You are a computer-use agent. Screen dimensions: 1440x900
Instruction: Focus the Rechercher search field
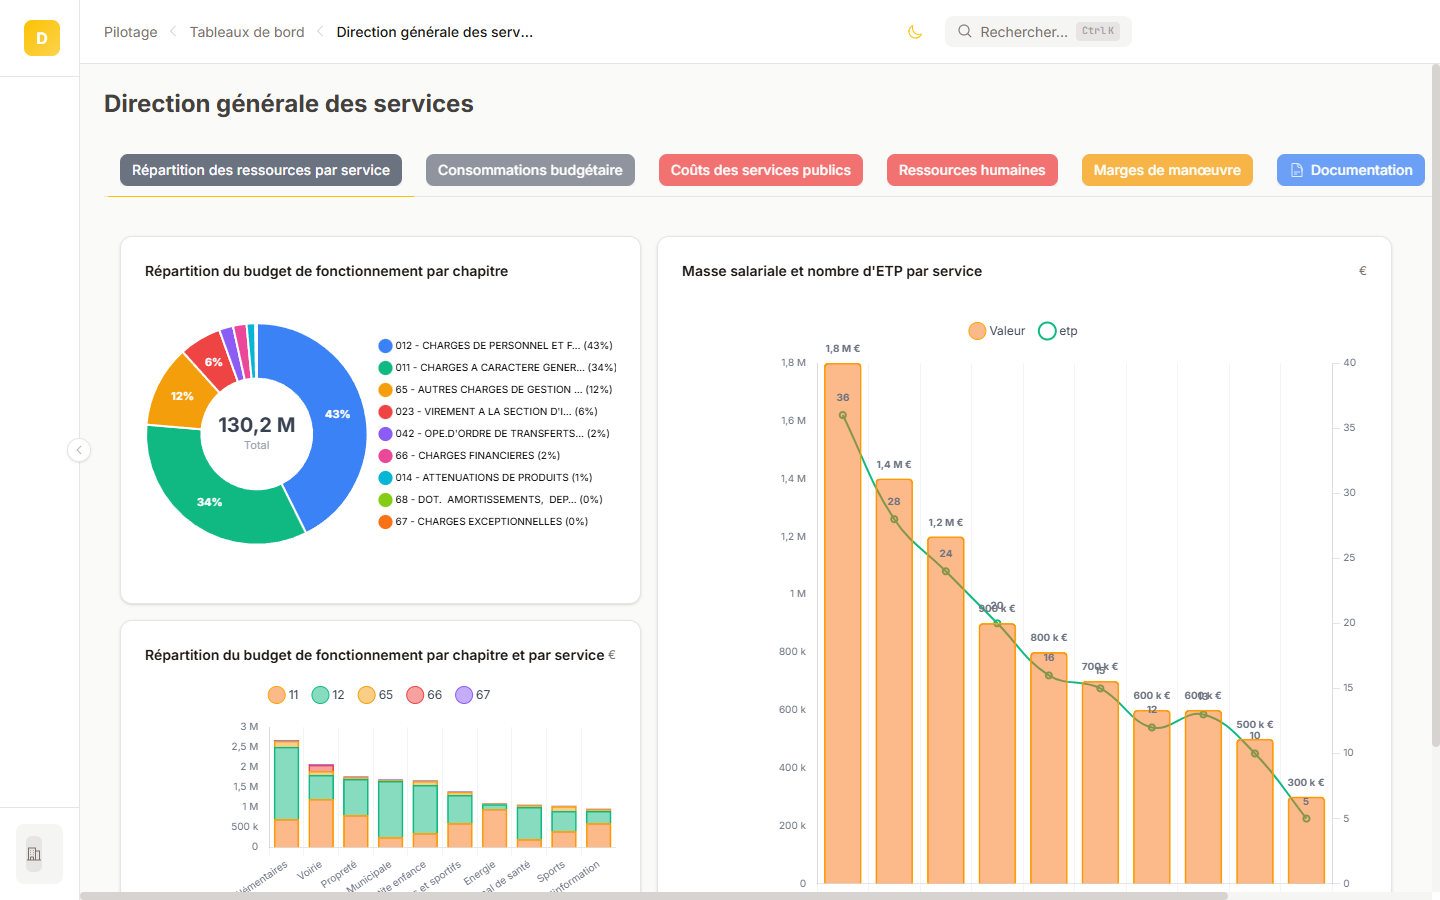tap(1038, 31)
